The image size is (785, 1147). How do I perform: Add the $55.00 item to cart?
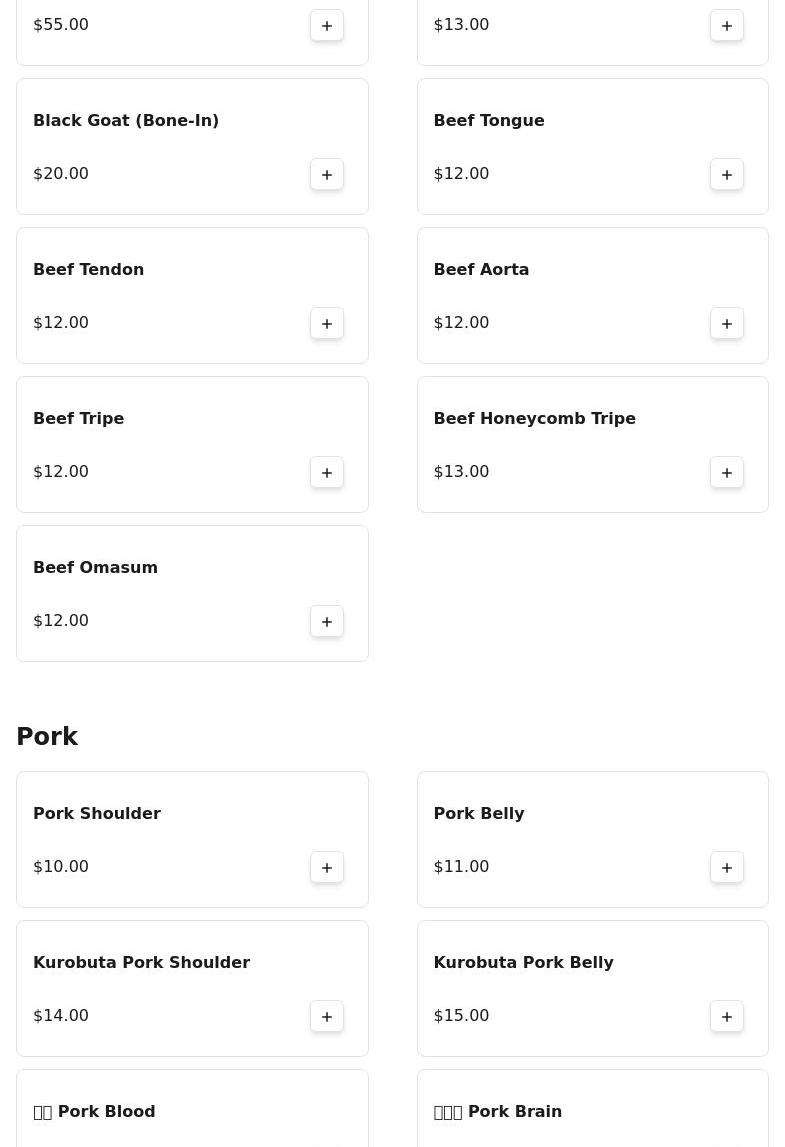pyautogui.click(x=327, y=25)
